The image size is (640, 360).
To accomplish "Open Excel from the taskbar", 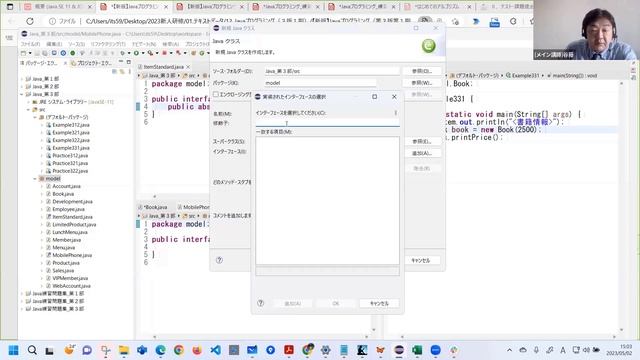I will pyautogui.click(x=417, y=350).
